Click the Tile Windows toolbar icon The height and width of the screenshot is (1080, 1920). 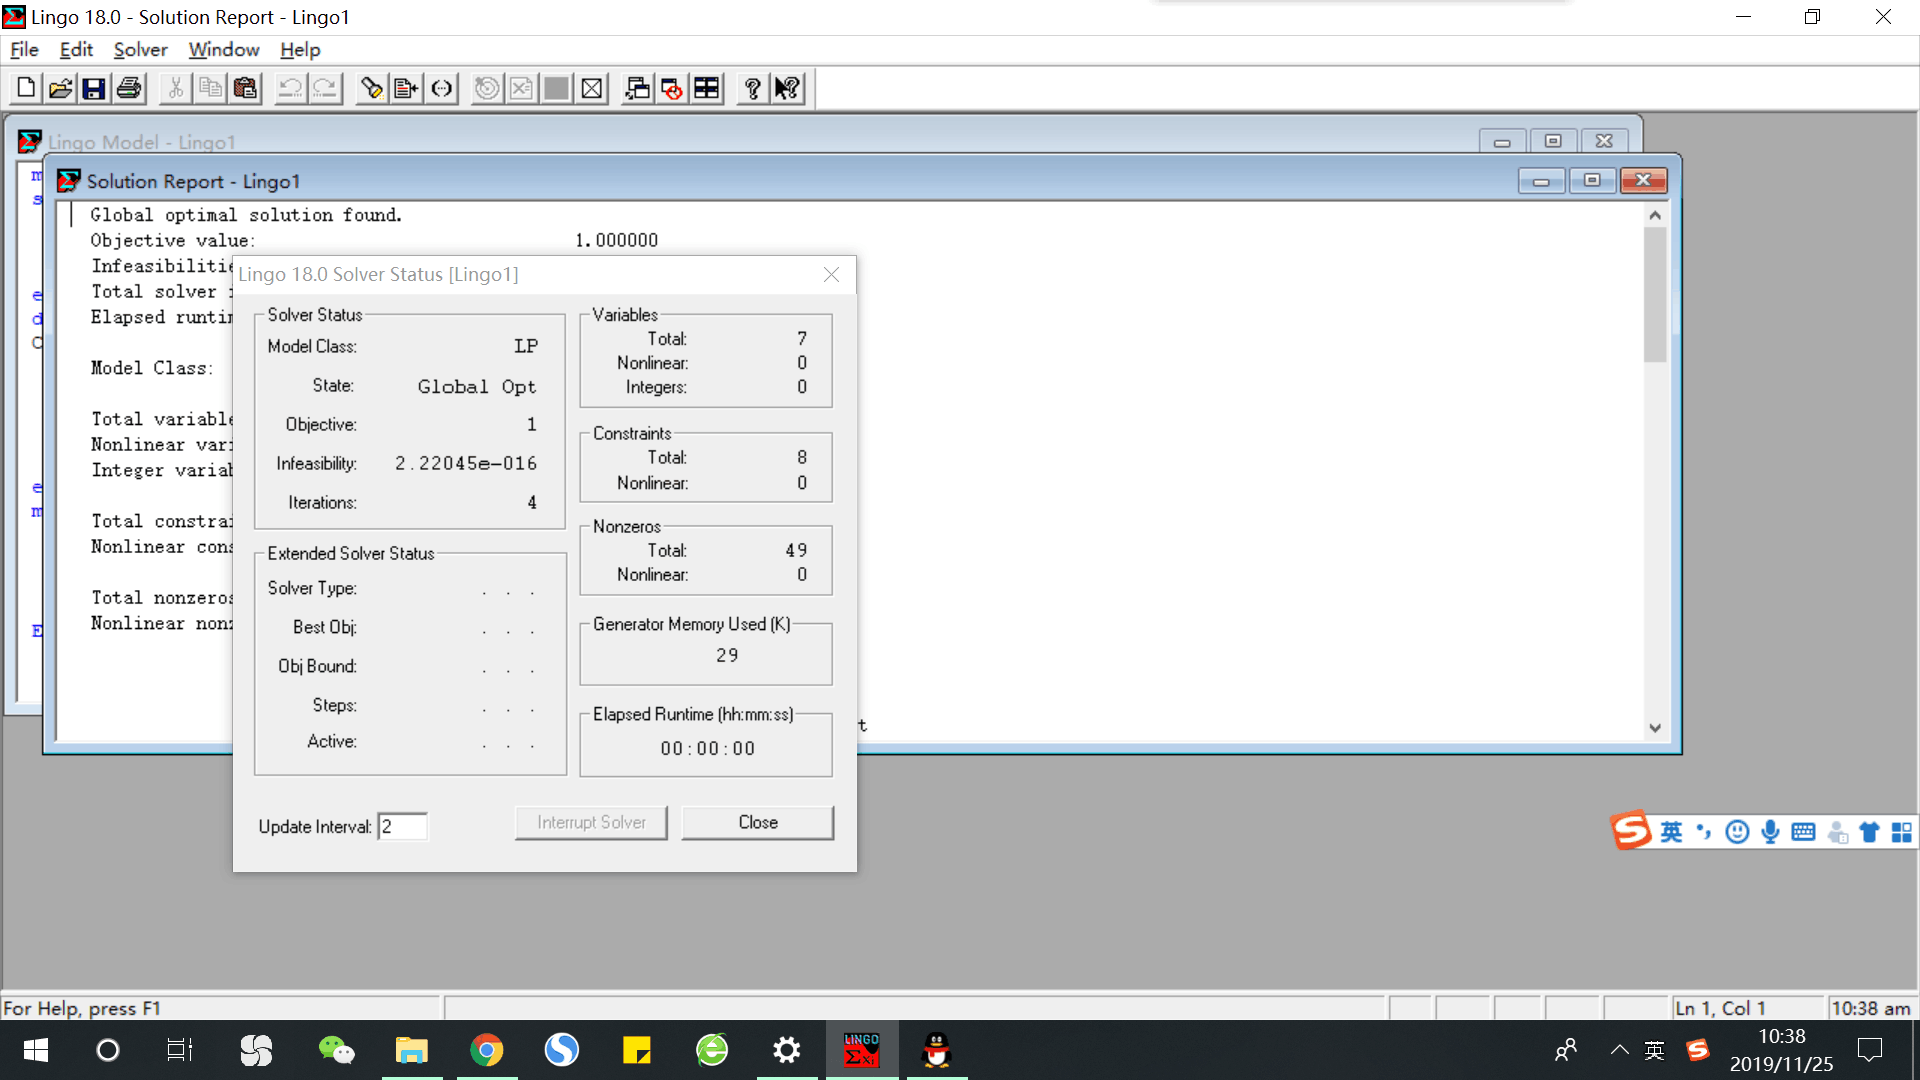click(x=706, y=89)
